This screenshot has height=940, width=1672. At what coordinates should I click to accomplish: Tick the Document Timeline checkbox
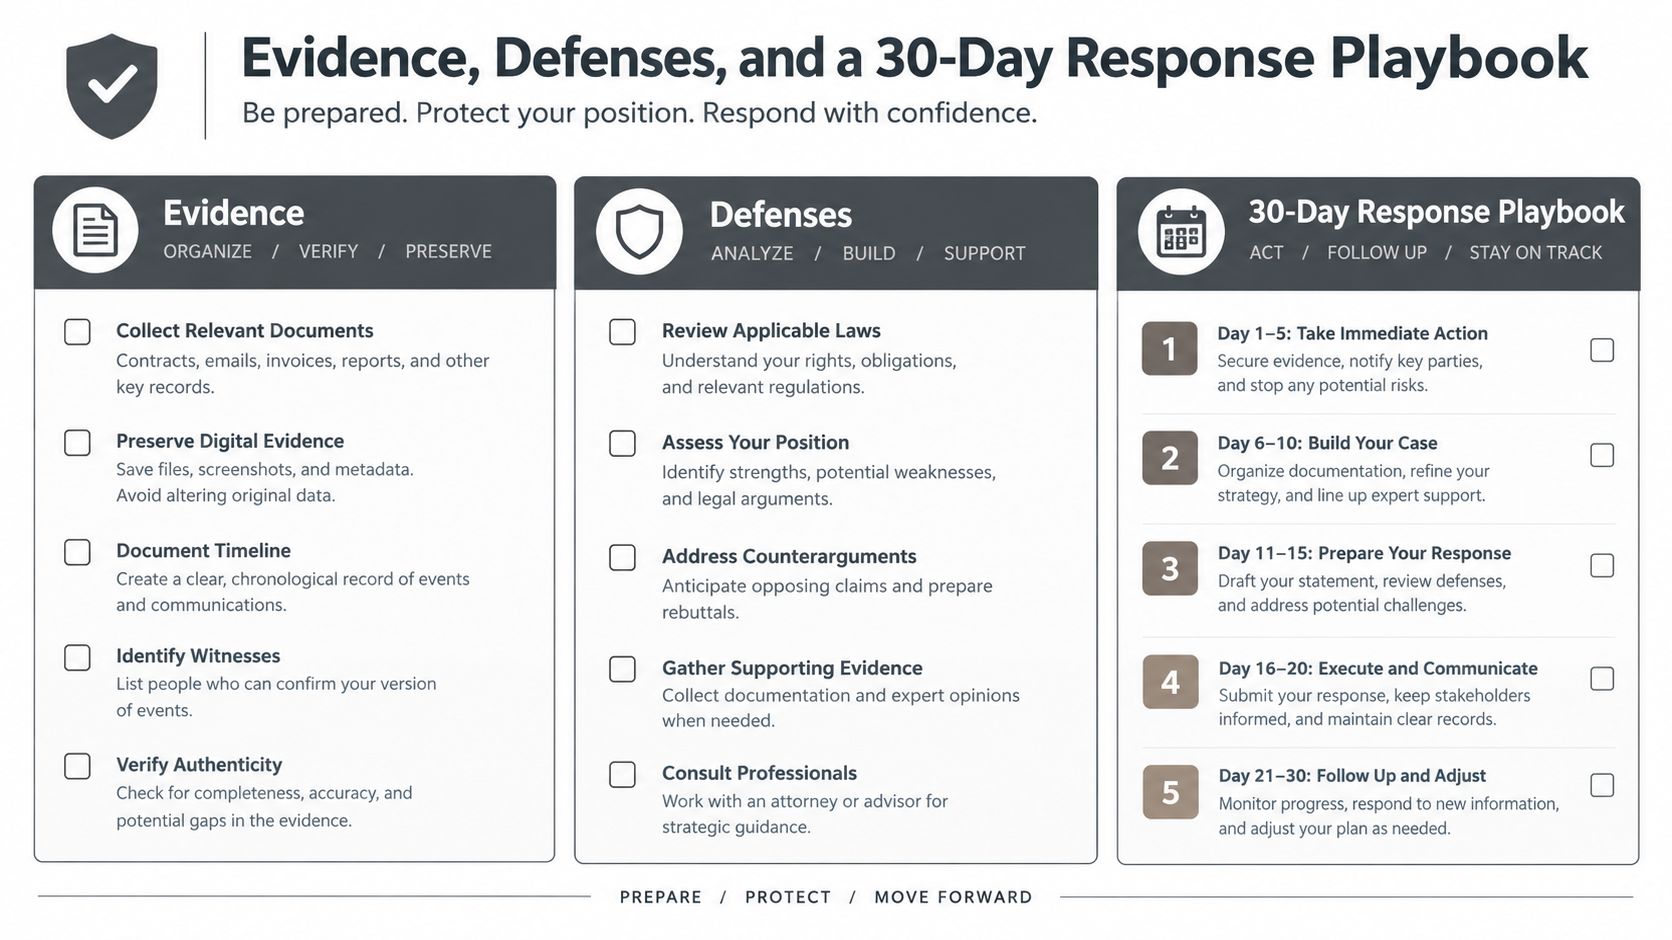pos(77,552)
